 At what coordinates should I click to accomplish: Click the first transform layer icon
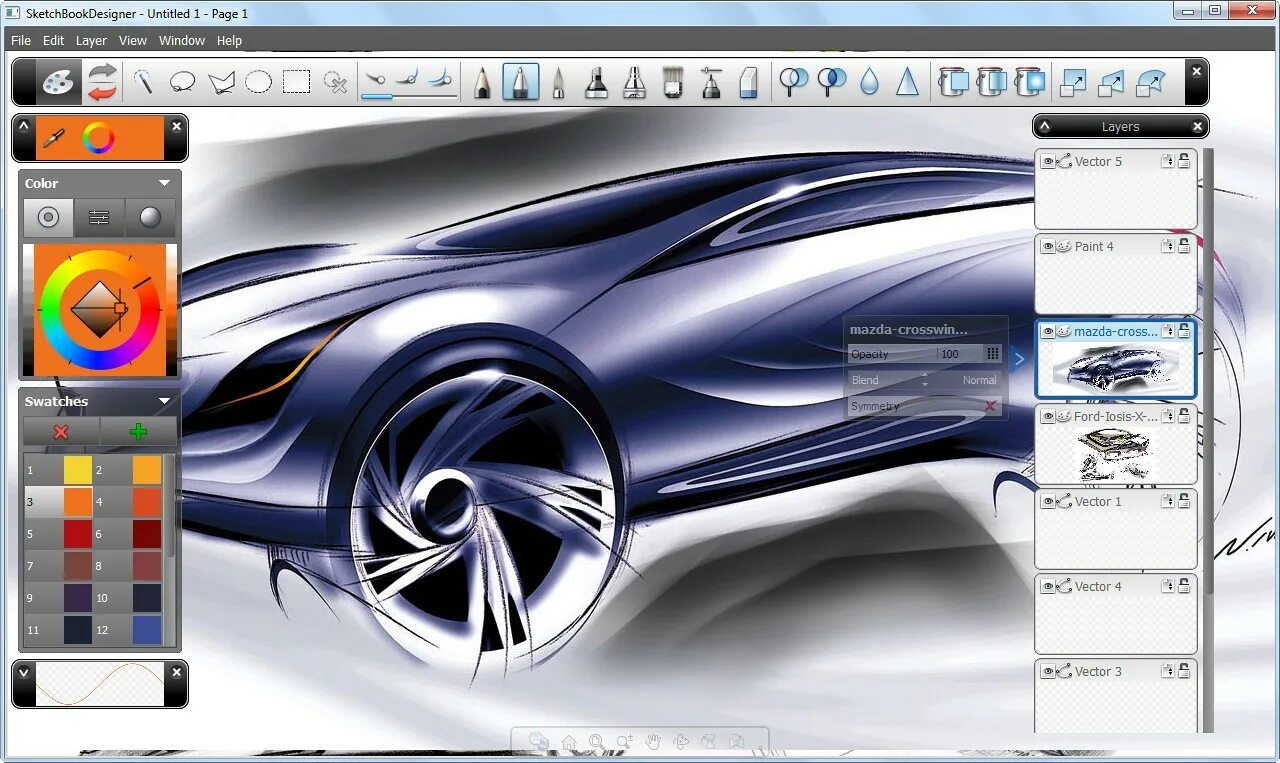pyautogui.click(x=1073, y=82)
